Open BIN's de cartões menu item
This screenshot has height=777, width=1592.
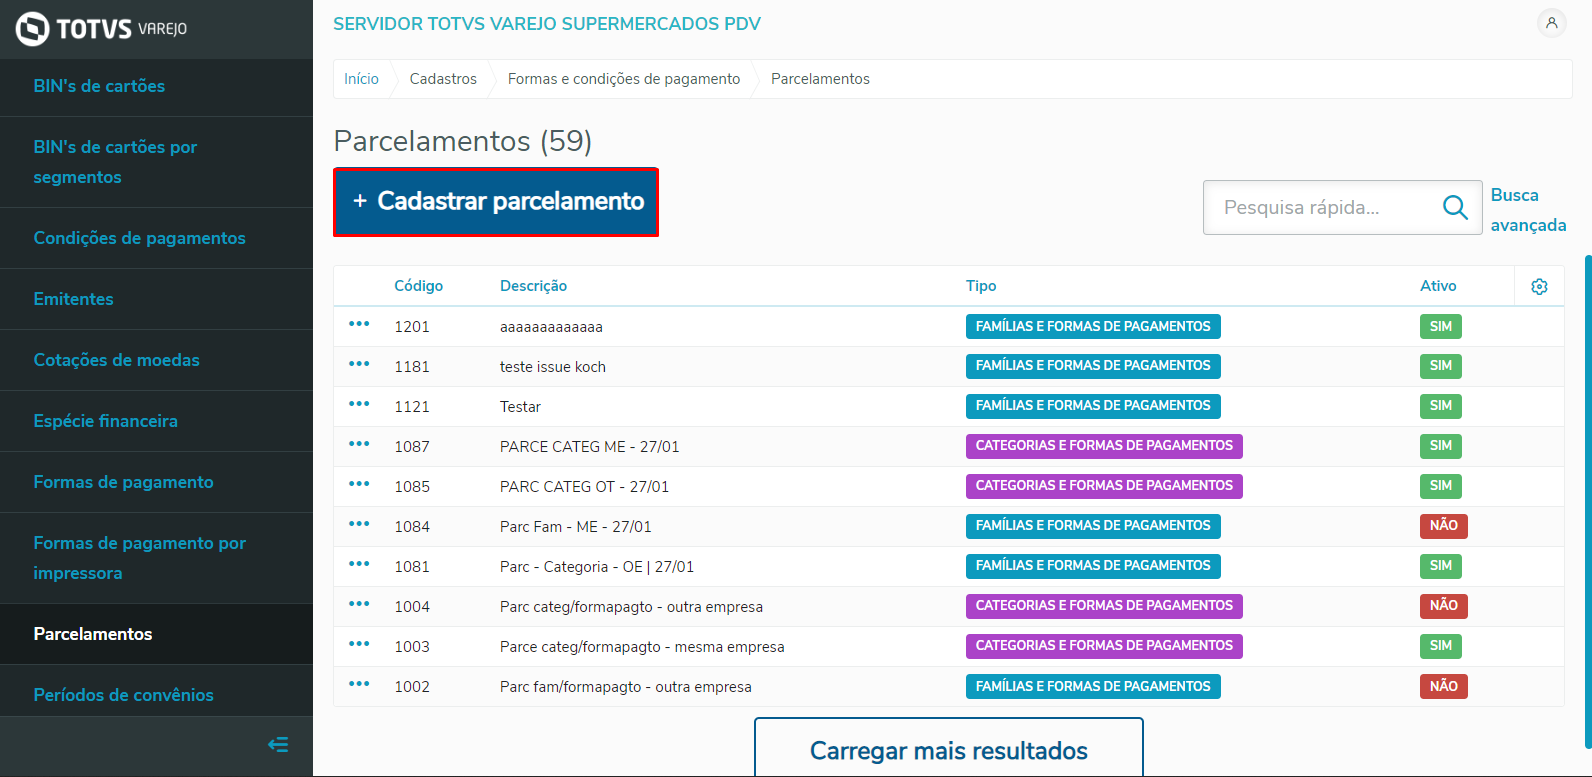click(156, 87)
